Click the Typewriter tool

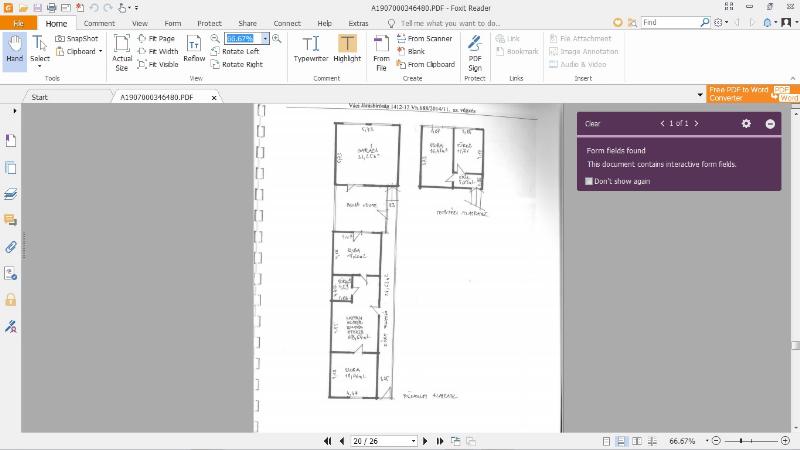[311, 49]
